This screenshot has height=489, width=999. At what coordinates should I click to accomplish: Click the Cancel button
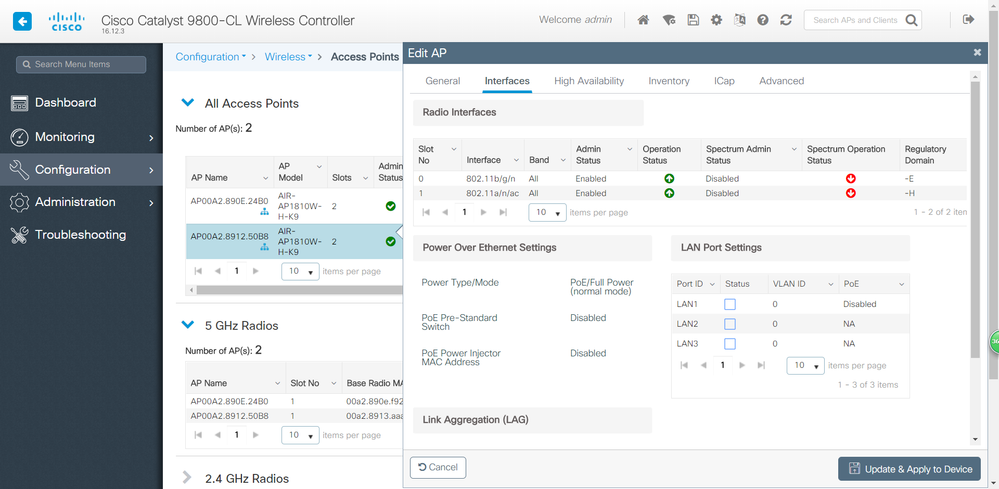click(x=438, y=467)
